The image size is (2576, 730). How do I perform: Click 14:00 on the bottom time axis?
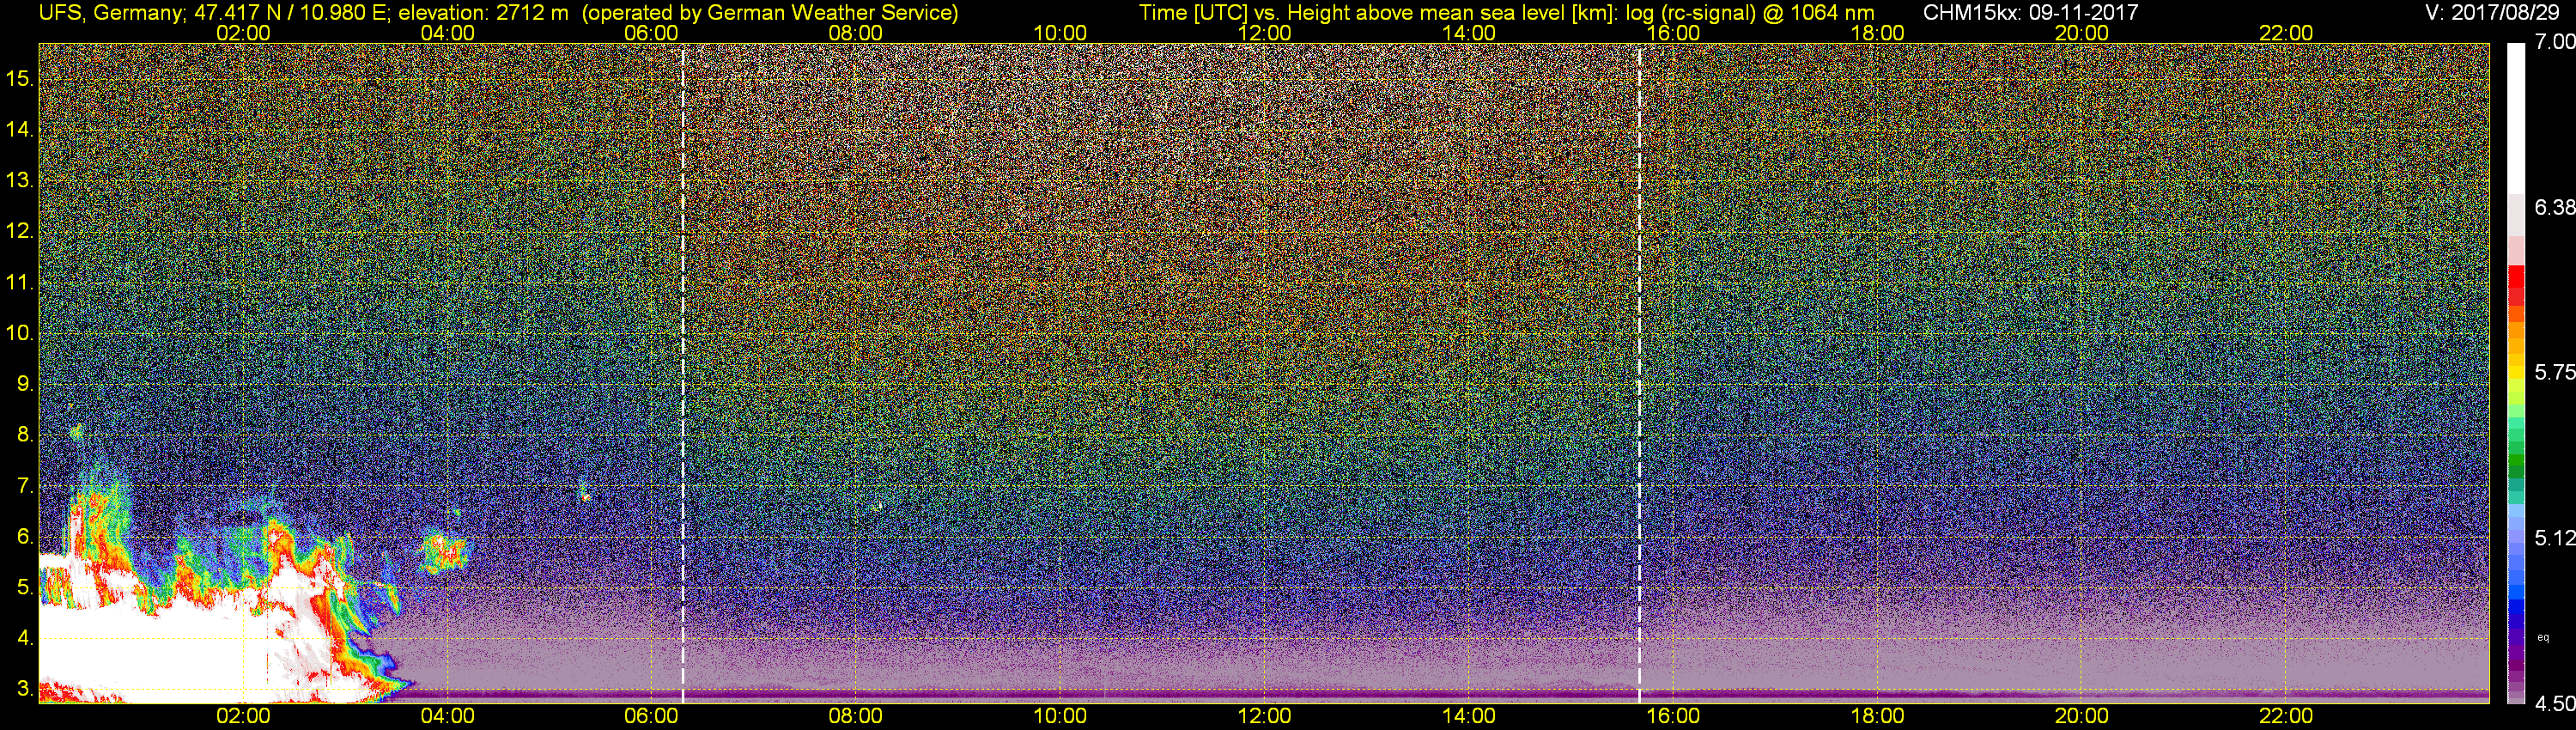click(1468, 716)
